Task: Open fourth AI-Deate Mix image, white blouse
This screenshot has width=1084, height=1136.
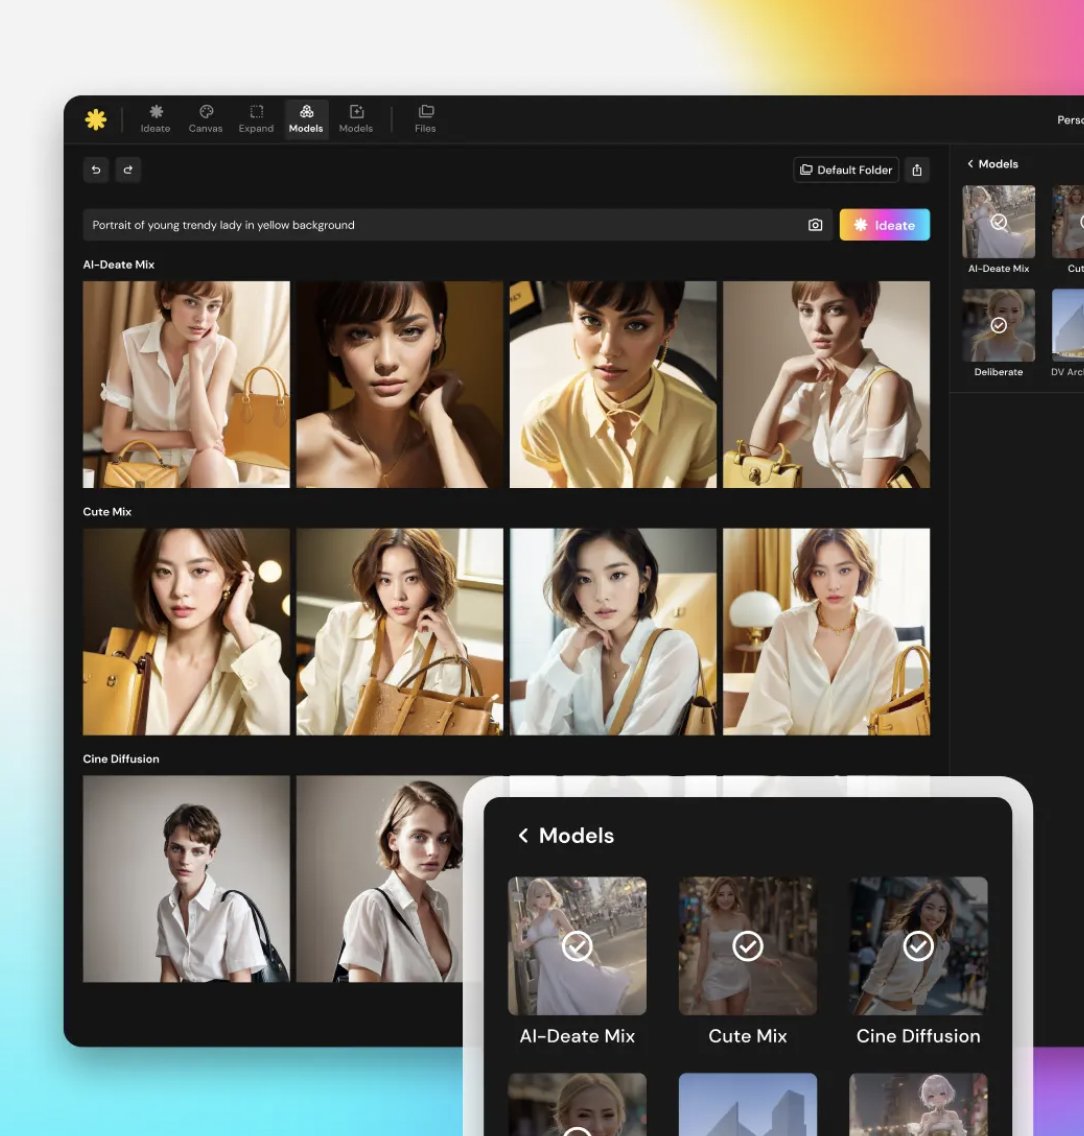Action: (x=826, y=384)
